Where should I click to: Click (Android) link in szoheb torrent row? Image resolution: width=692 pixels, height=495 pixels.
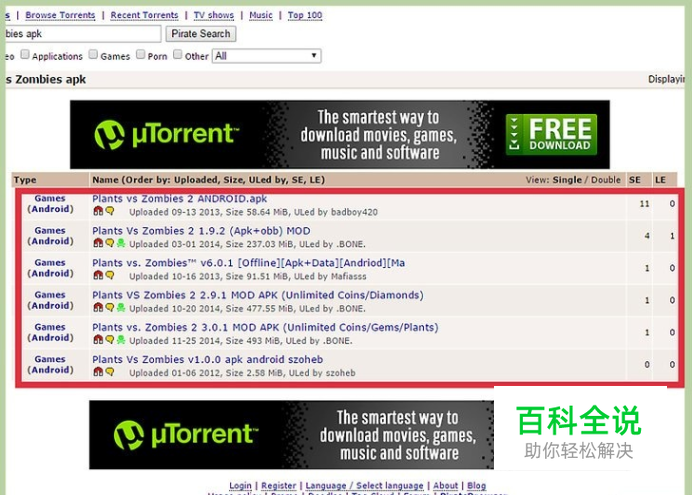coord(50,370)
